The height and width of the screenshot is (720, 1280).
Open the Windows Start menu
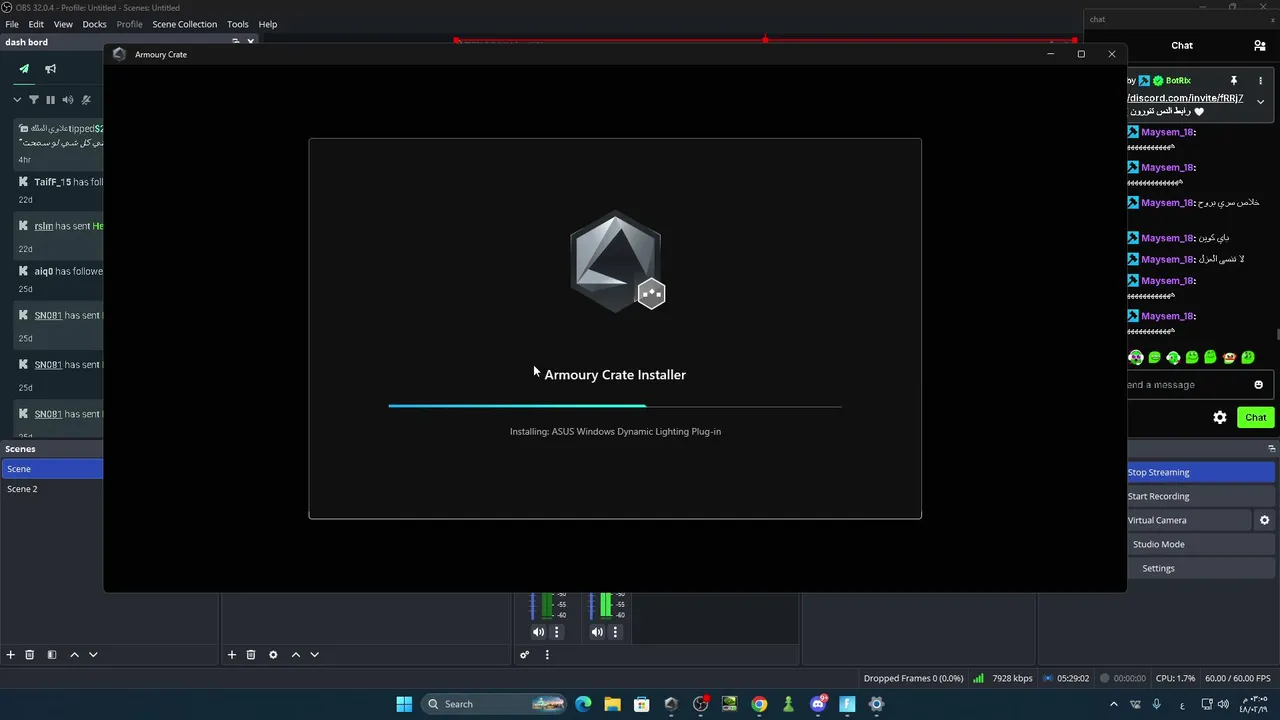(404, 704)
